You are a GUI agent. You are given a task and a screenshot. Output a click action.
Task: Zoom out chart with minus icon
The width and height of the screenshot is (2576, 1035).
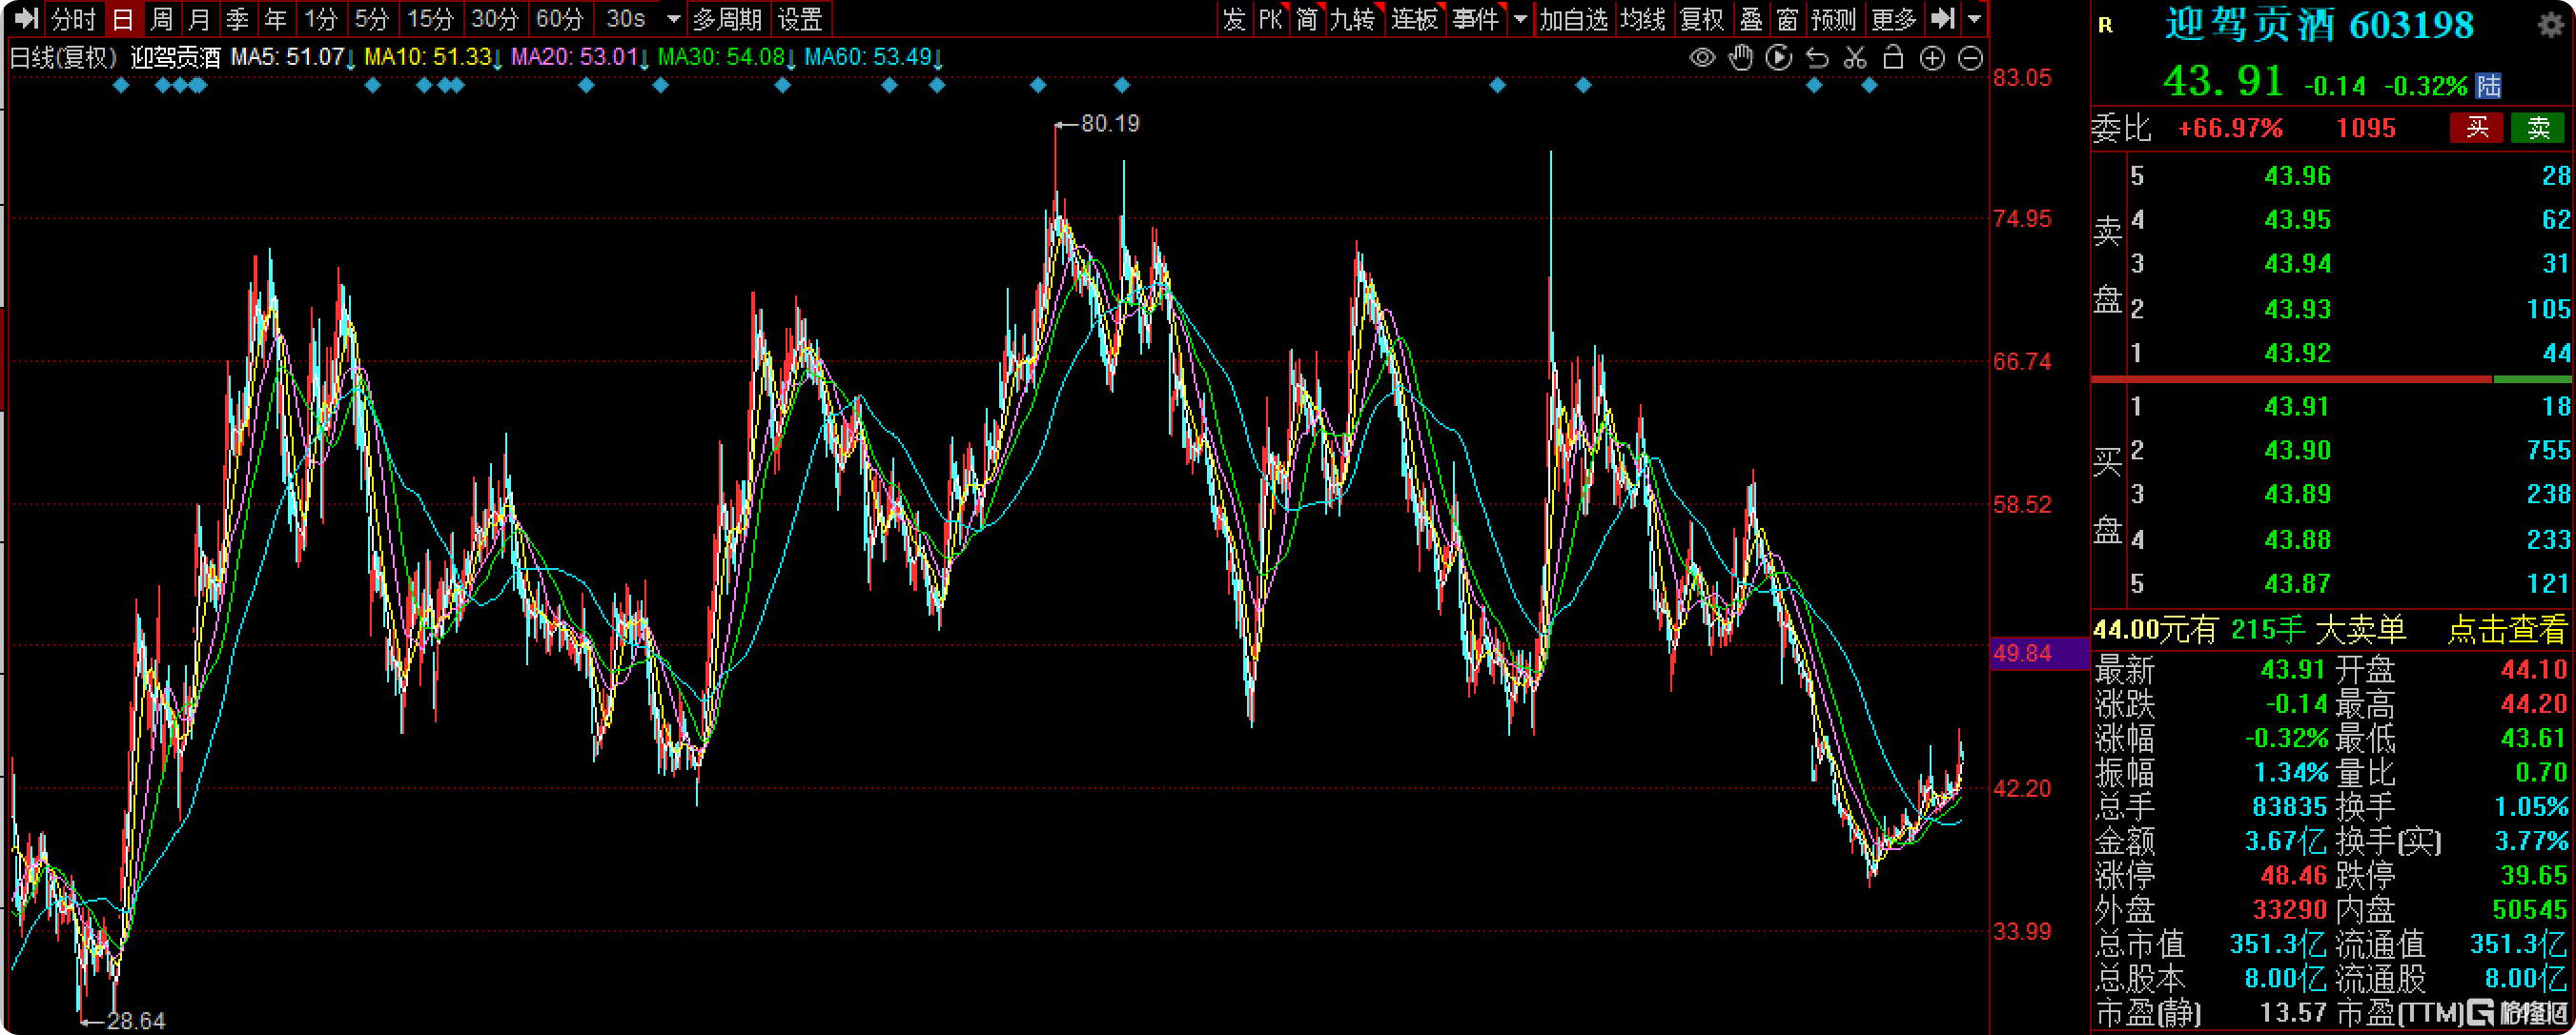click(x=1970, y=58)
